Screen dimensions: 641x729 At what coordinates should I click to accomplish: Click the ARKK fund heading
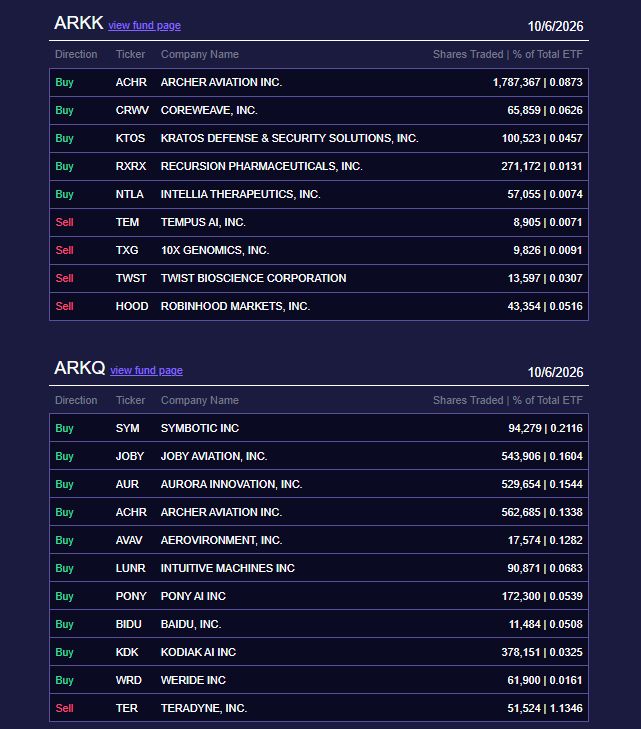click(x=79, y=23)
